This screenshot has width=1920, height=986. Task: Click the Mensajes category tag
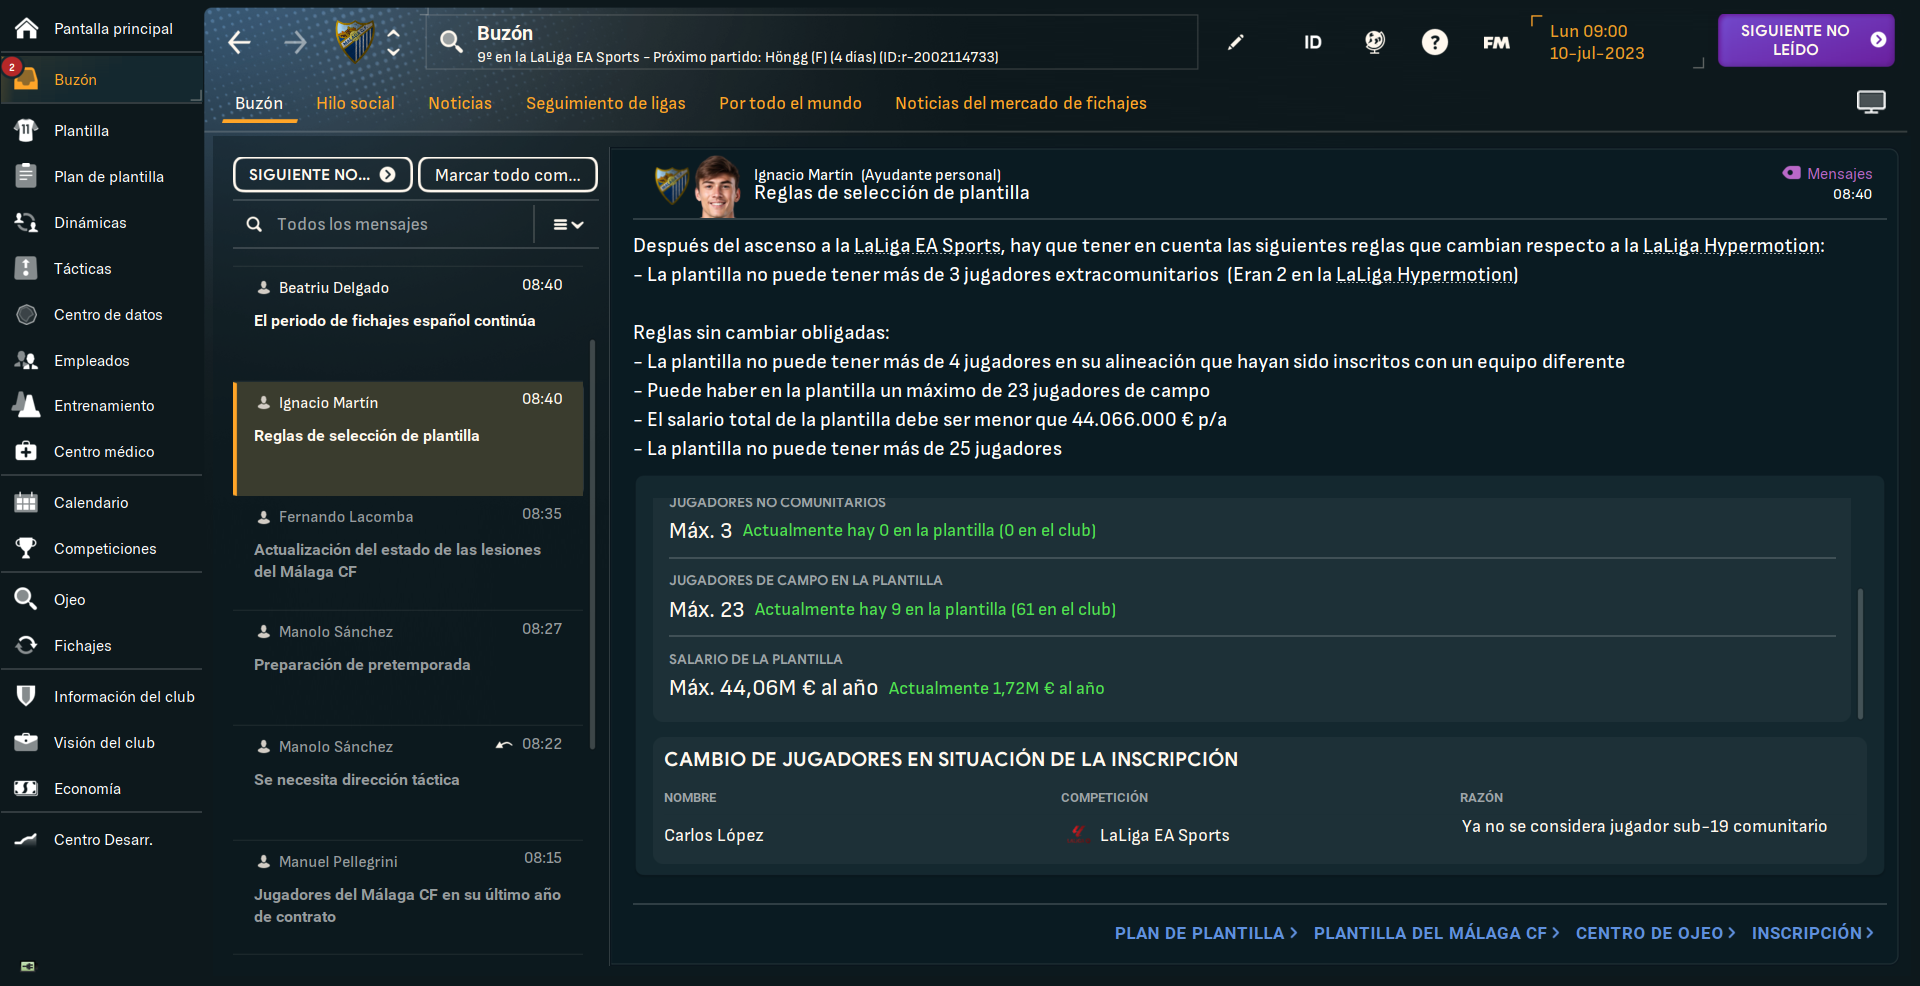[x=1827, y=173]
